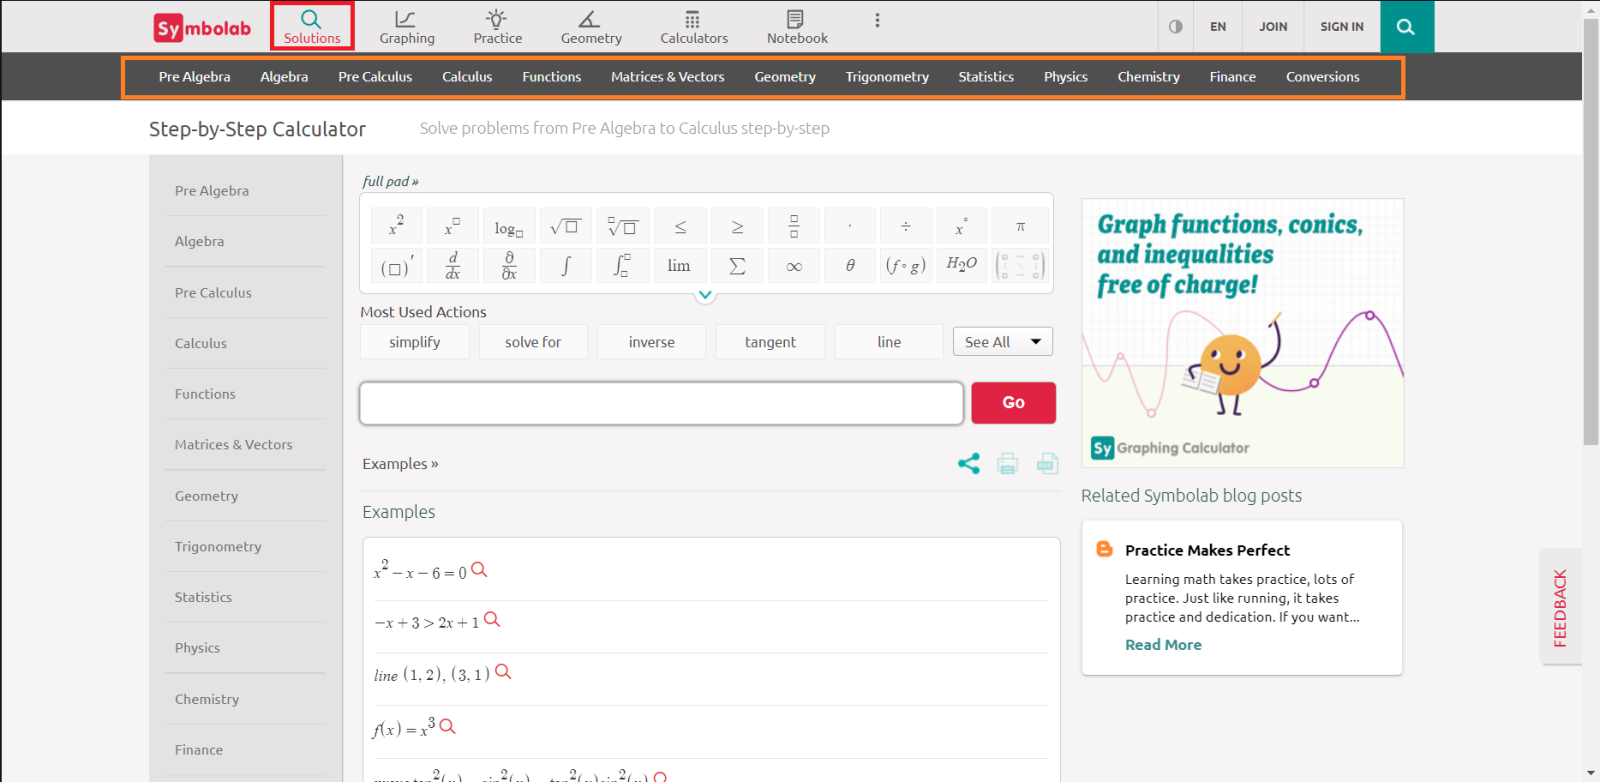Click the summation sigma button
The image size is (1600, 782).
[737, 266]
